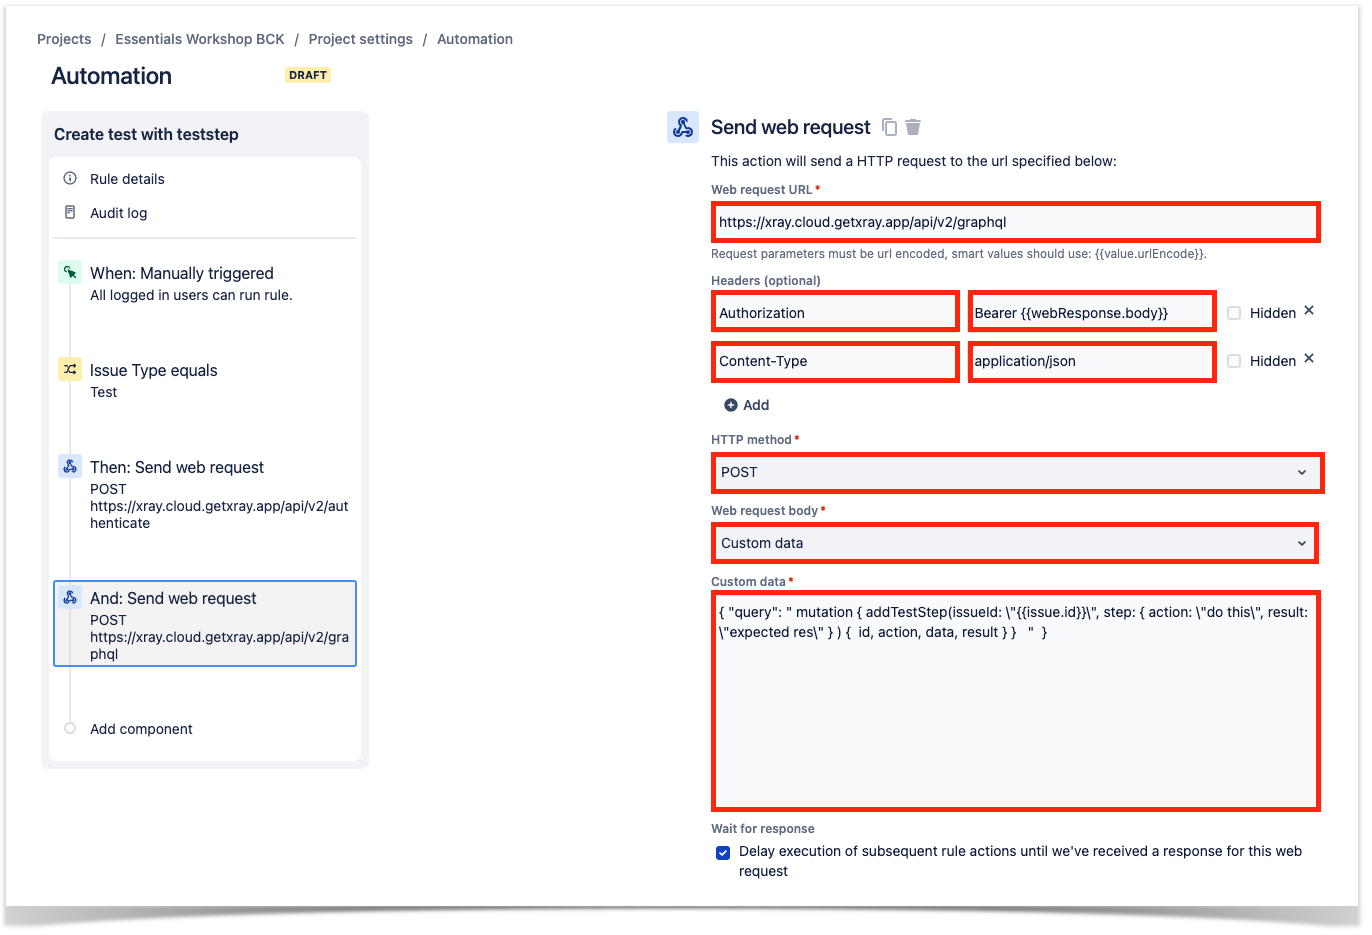Go to Essentials Workshop BCK breadcrumb

200,39
